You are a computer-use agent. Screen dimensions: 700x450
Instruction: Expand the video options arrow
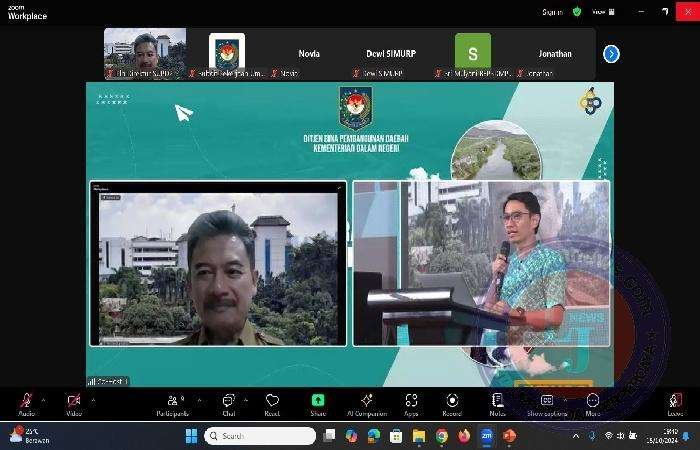[92, 399]
